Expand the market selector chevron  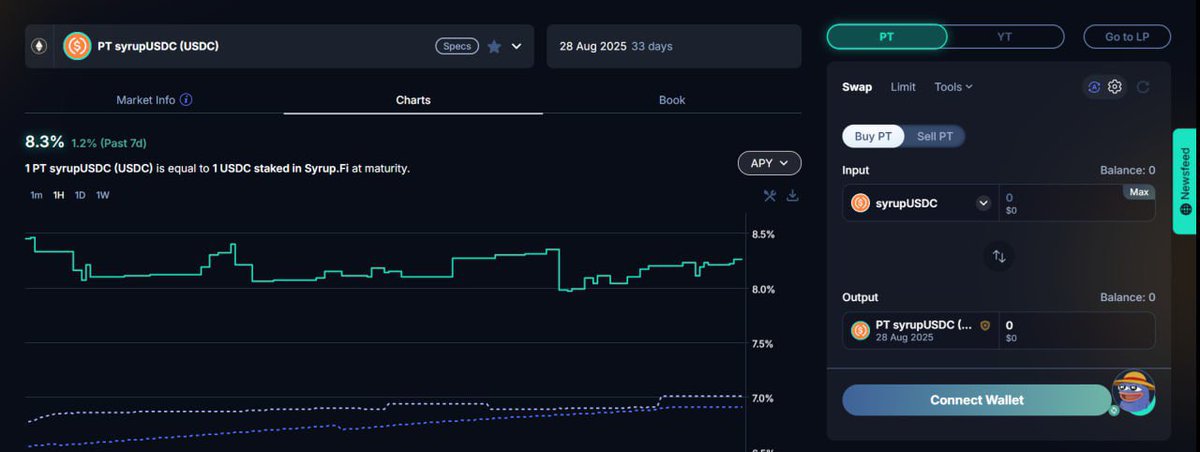[x=517, y=46]
